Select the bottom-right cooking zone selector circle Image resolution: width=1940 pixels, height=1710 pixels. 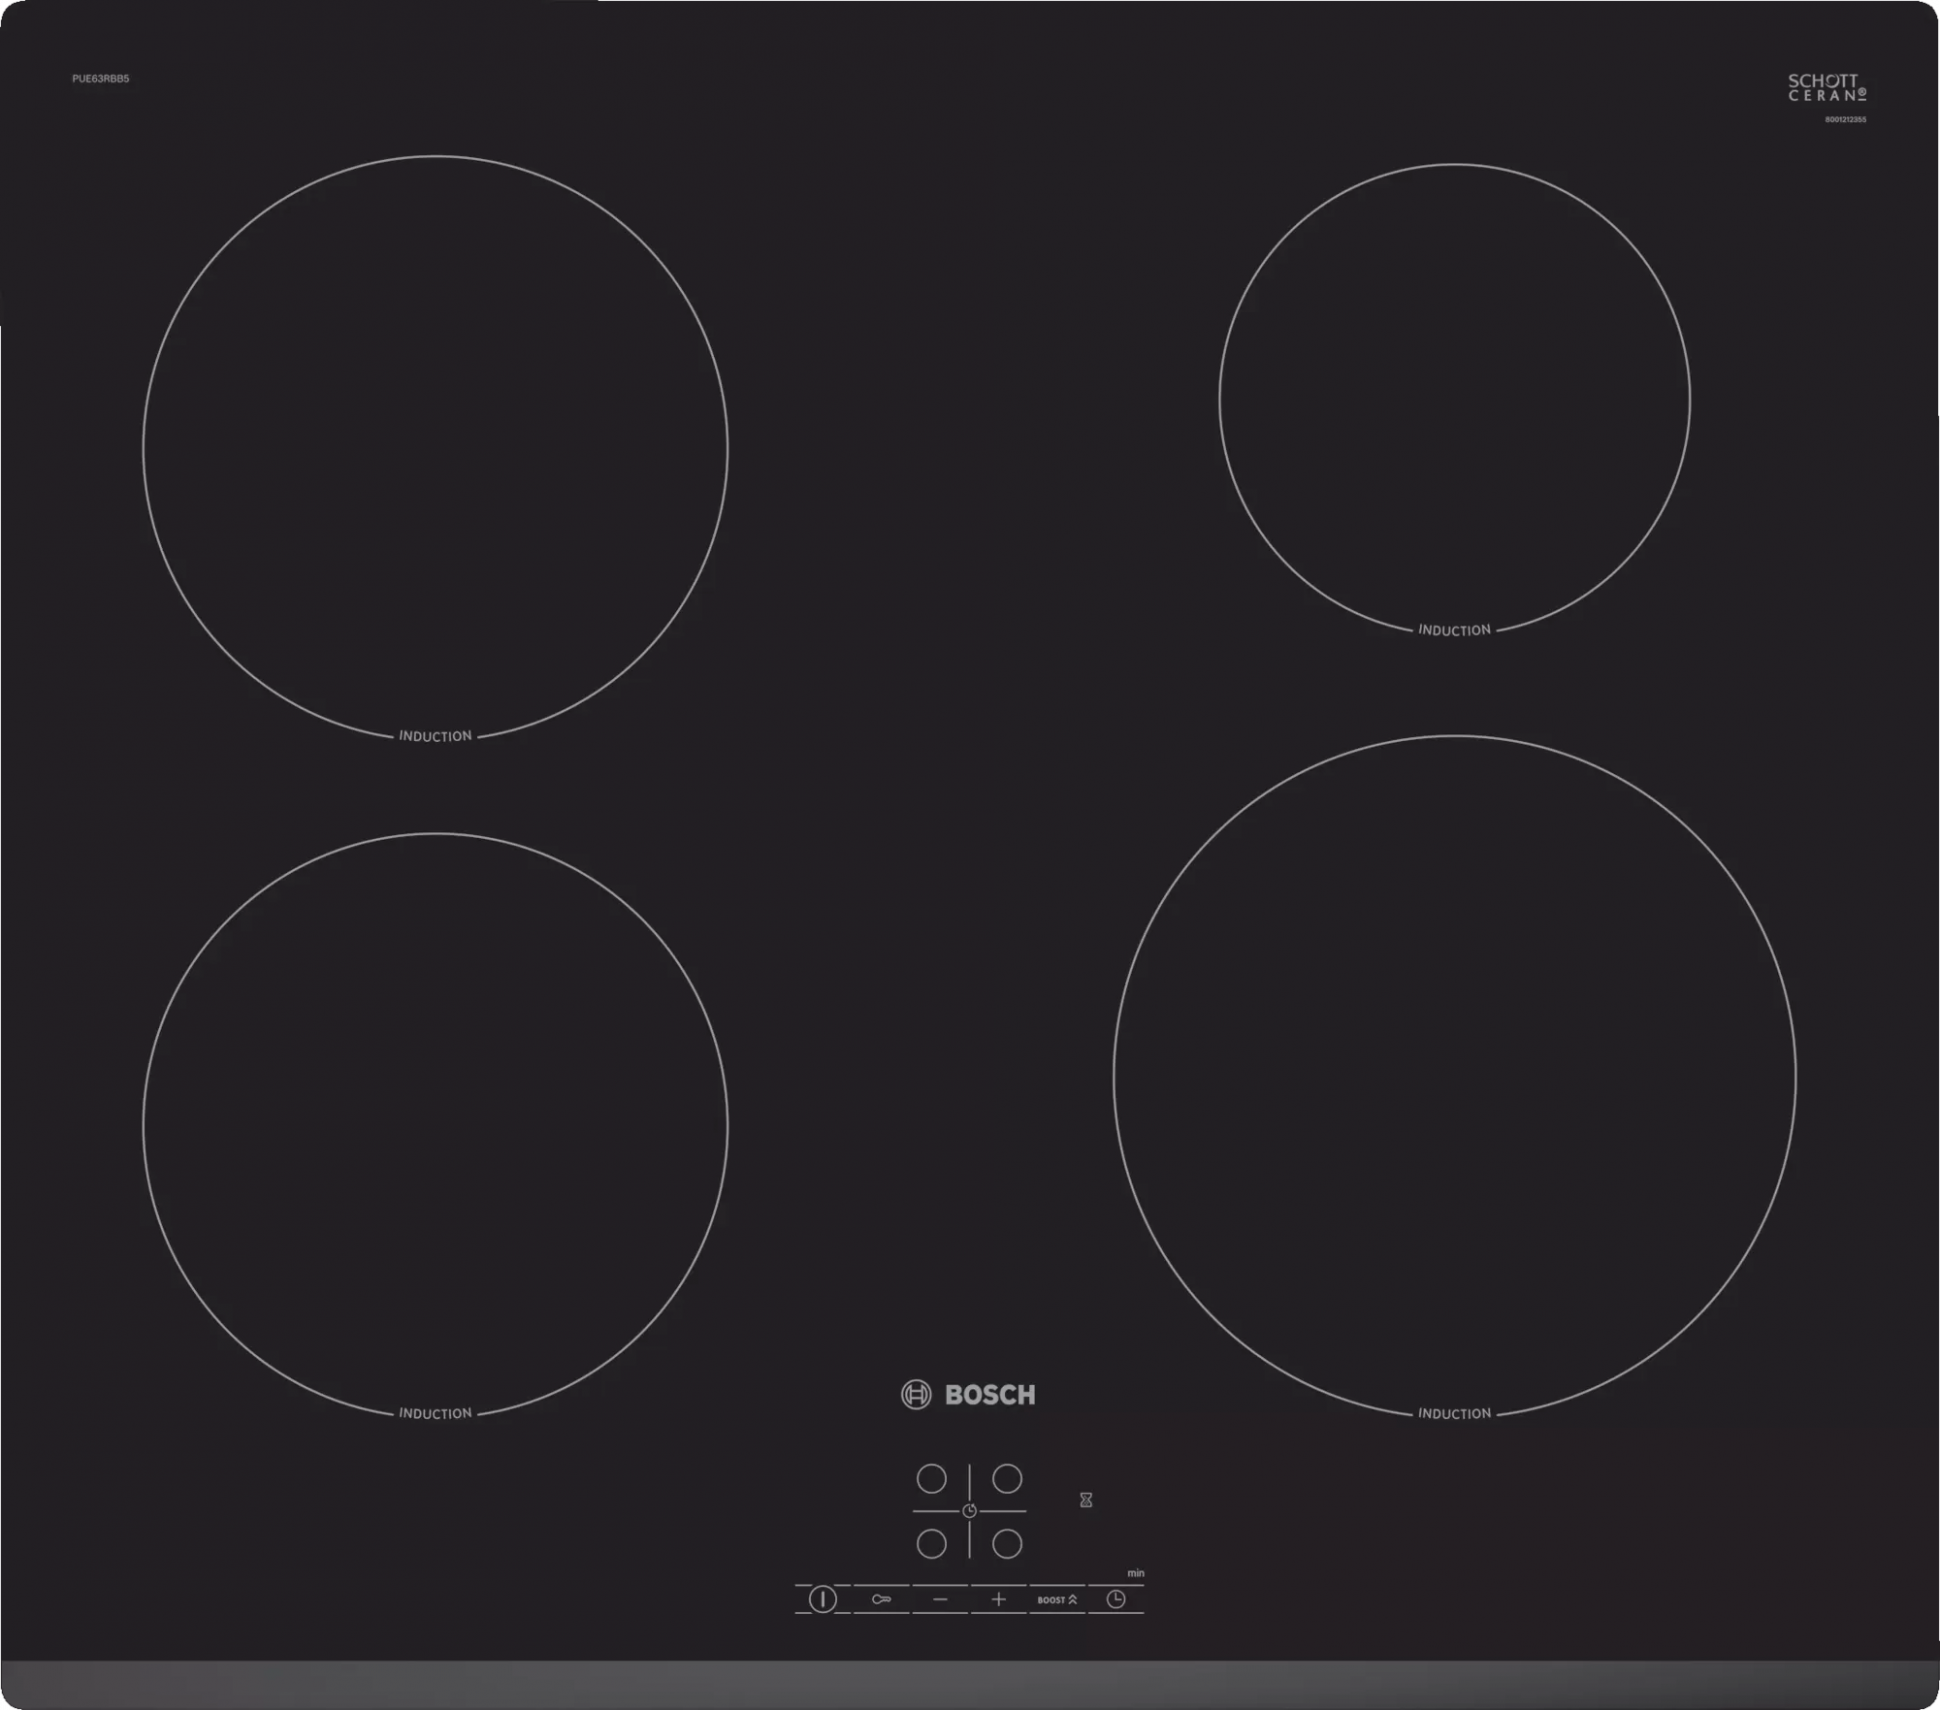coord(1007,1544)
